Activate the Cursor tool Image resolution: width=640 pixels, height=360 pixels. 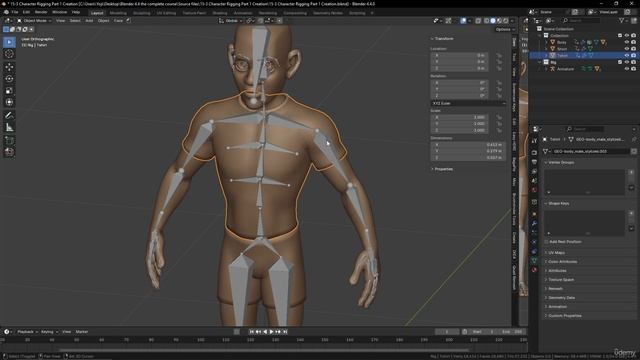(9, 54)
